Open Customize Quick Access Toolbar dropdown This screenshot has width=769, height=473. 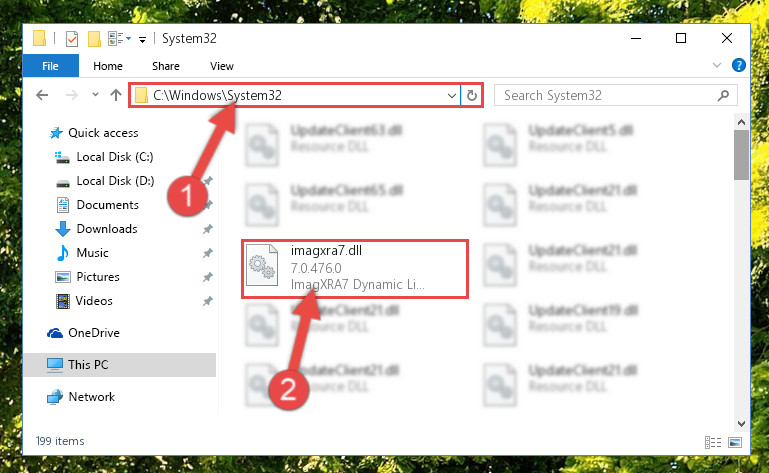tap(142, 39)
